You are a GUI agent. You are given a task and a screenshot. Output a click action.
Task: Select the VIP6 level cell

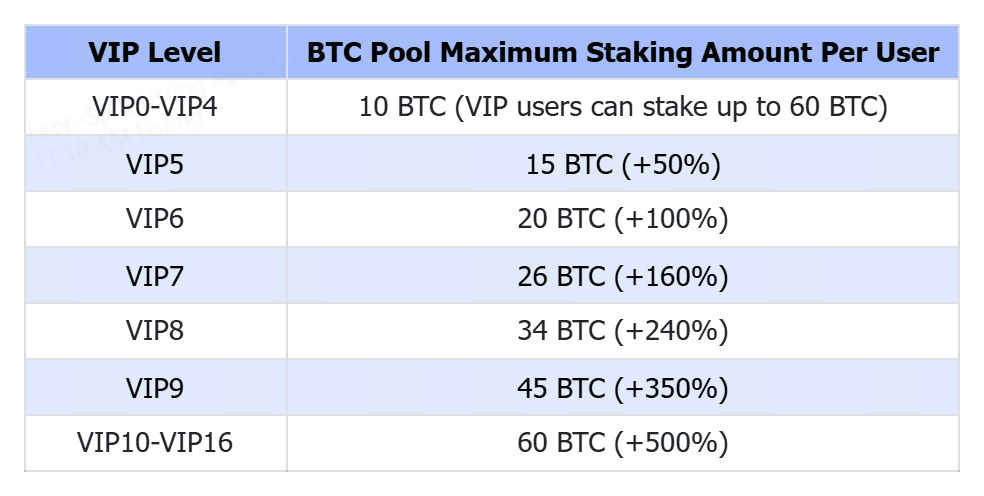coord(155,219)
